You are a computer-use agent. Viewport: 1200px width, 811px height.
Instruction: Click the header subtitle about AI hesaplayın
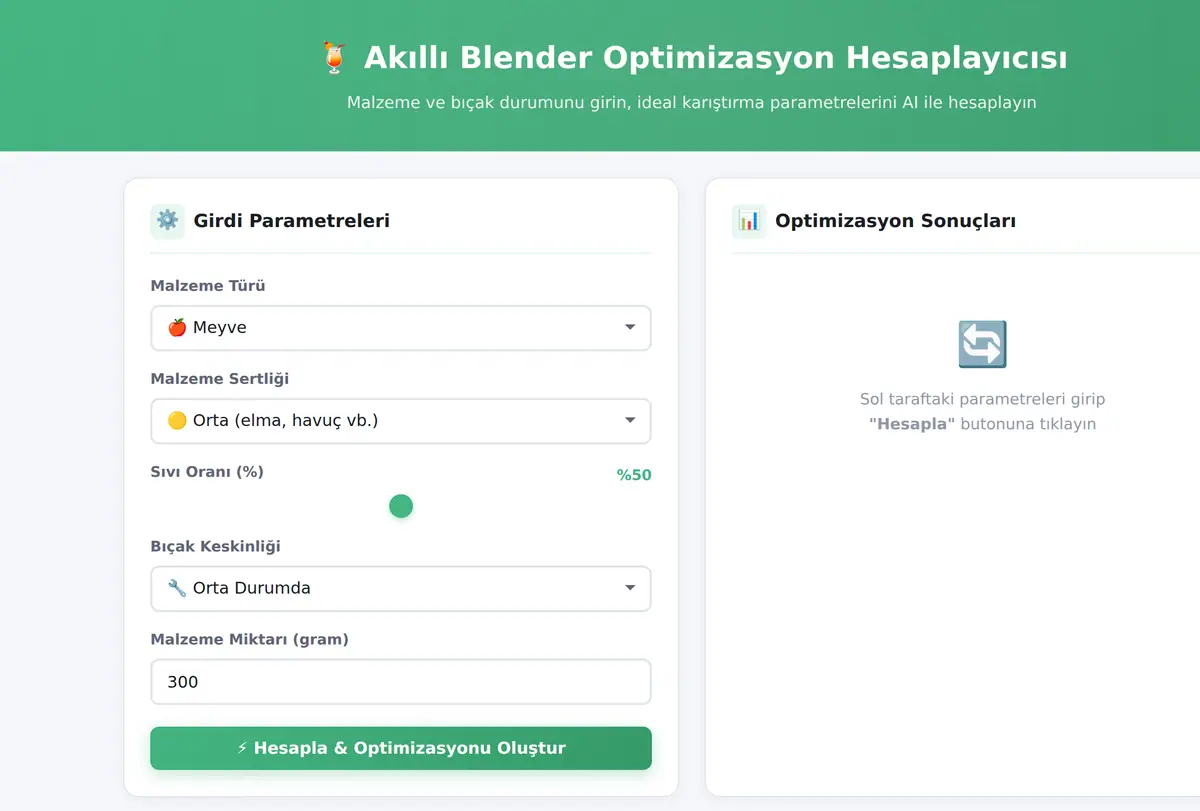coord(692,102)
